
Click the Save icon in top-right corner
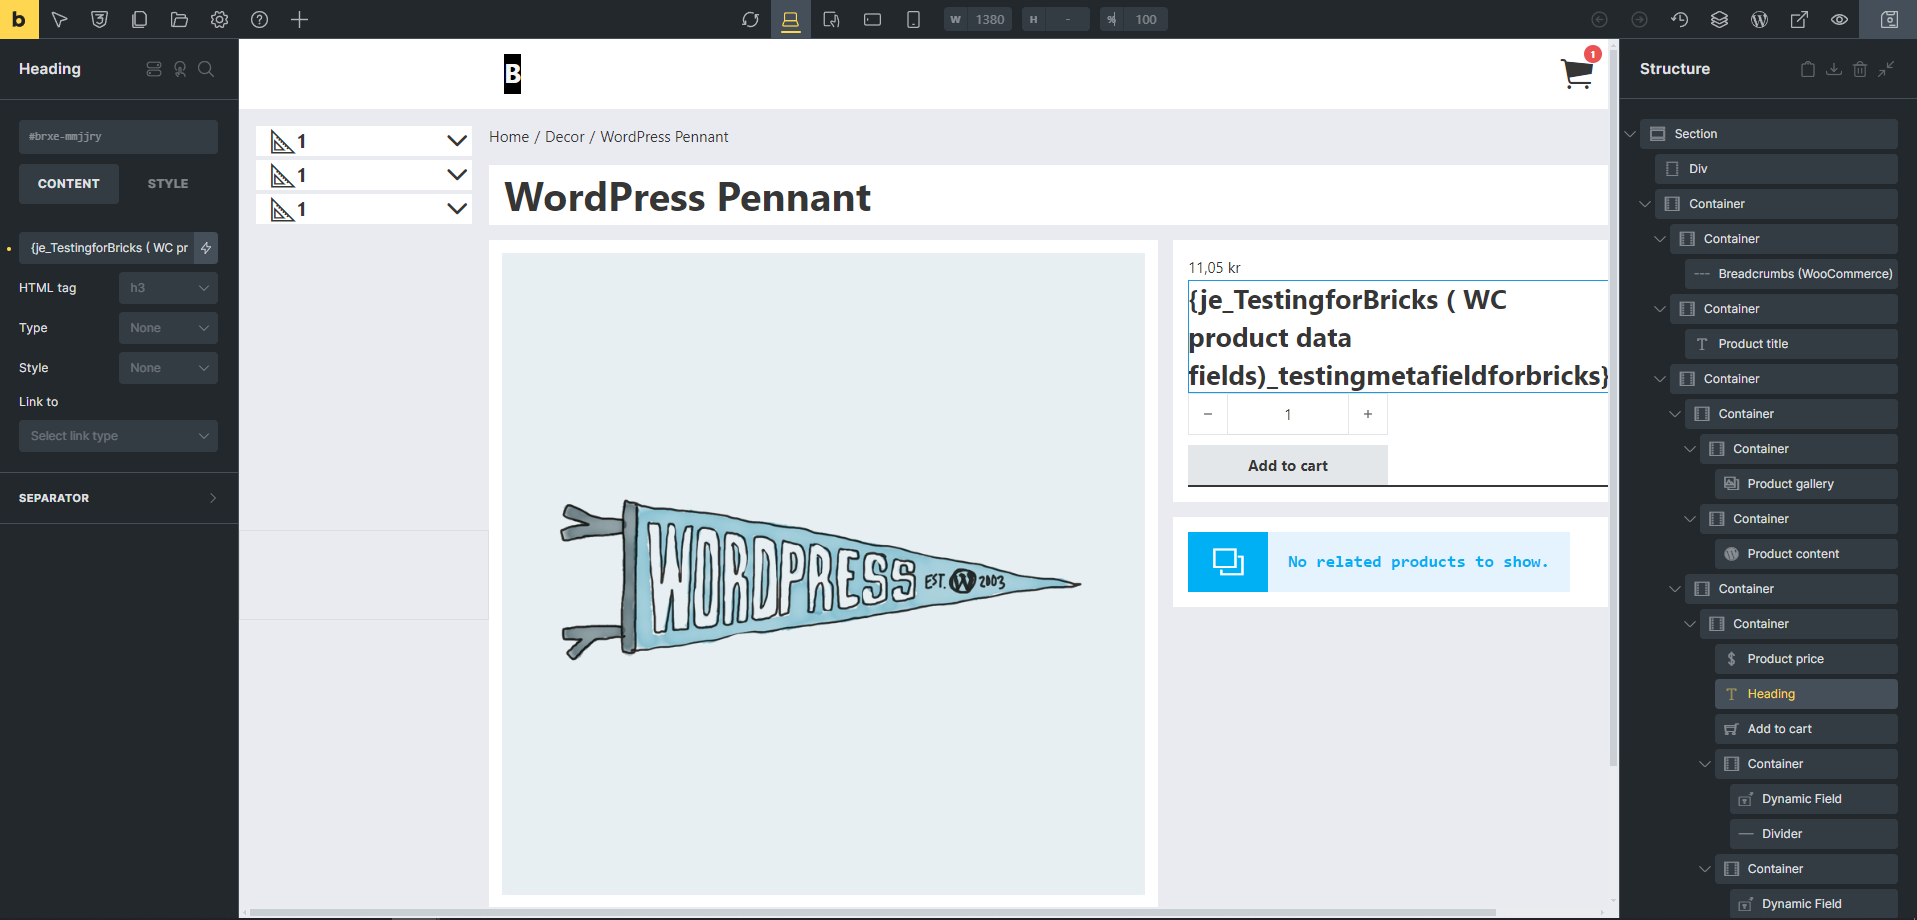point(1889,19)
